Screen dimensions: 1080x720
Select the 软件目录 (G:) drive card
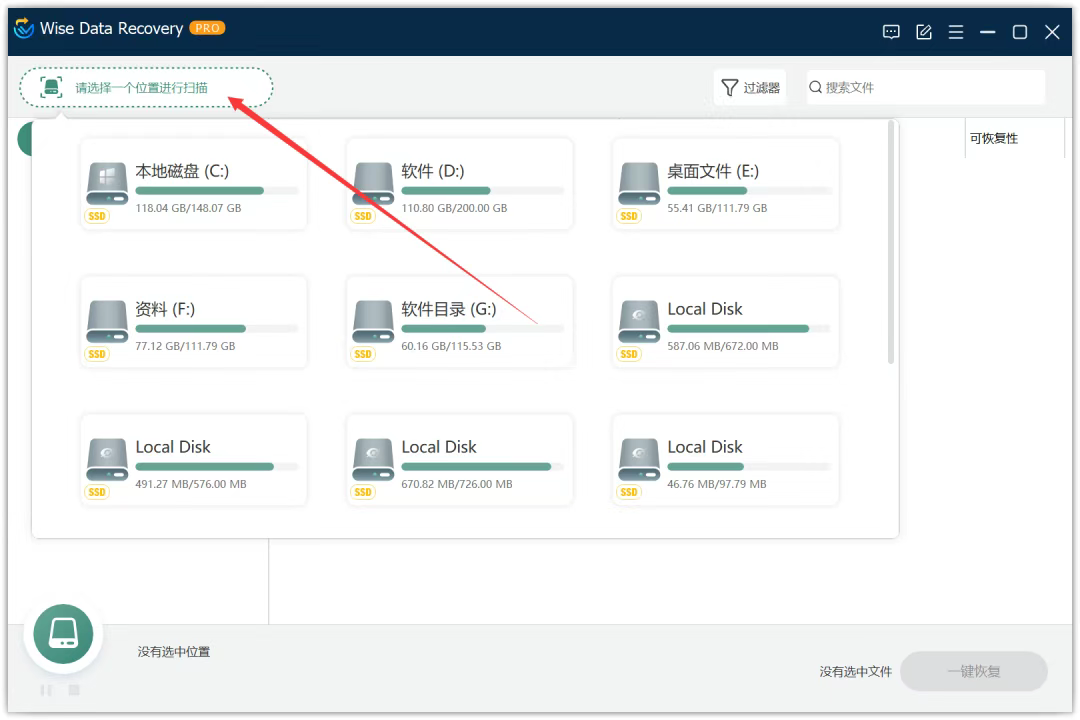pos(459,321)
